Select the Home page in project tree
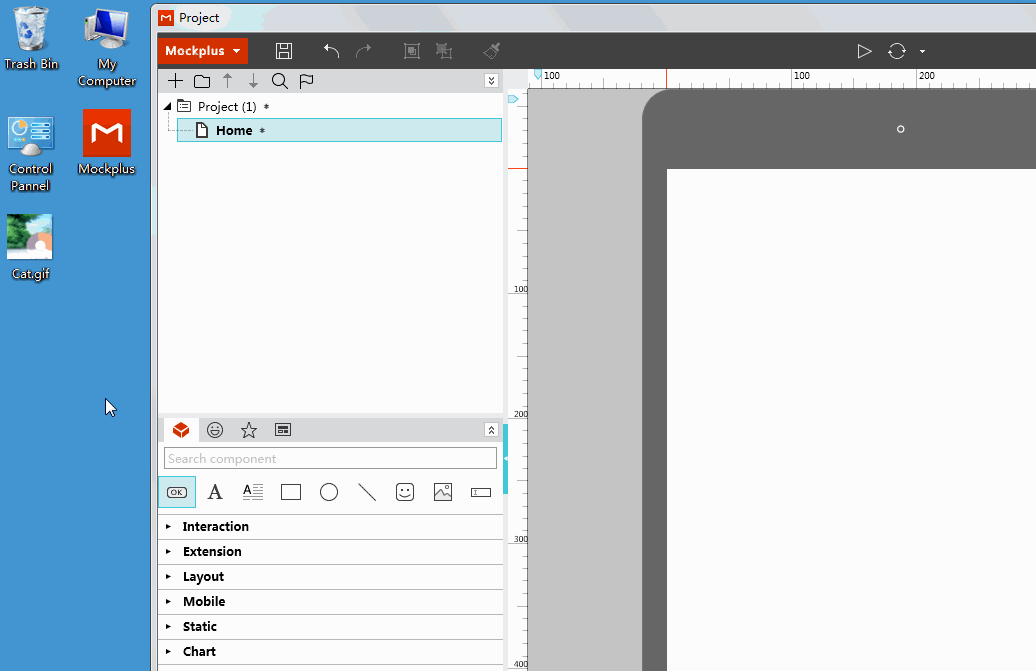Image resolution: width=1036 pixels, height=671 pixels. (x=340, y=130)
